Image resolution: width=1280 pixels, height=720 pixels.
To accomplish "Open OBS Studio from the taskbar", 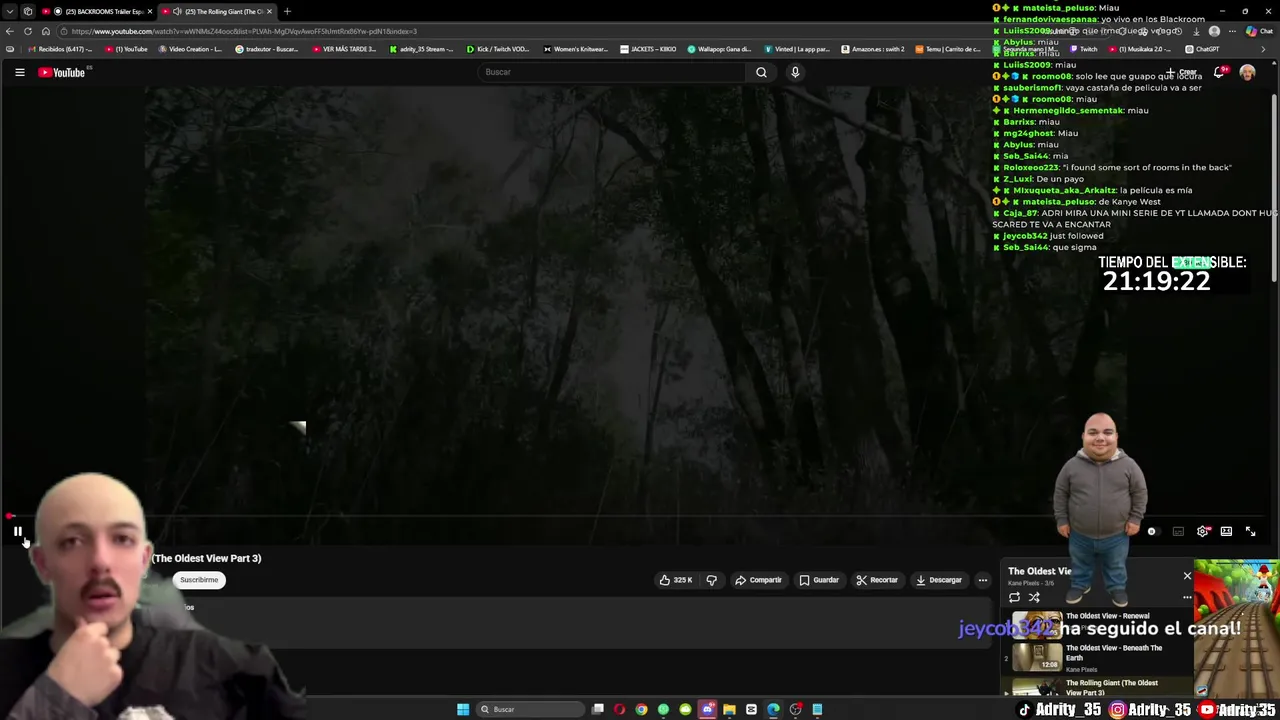I will pos(795,709).
